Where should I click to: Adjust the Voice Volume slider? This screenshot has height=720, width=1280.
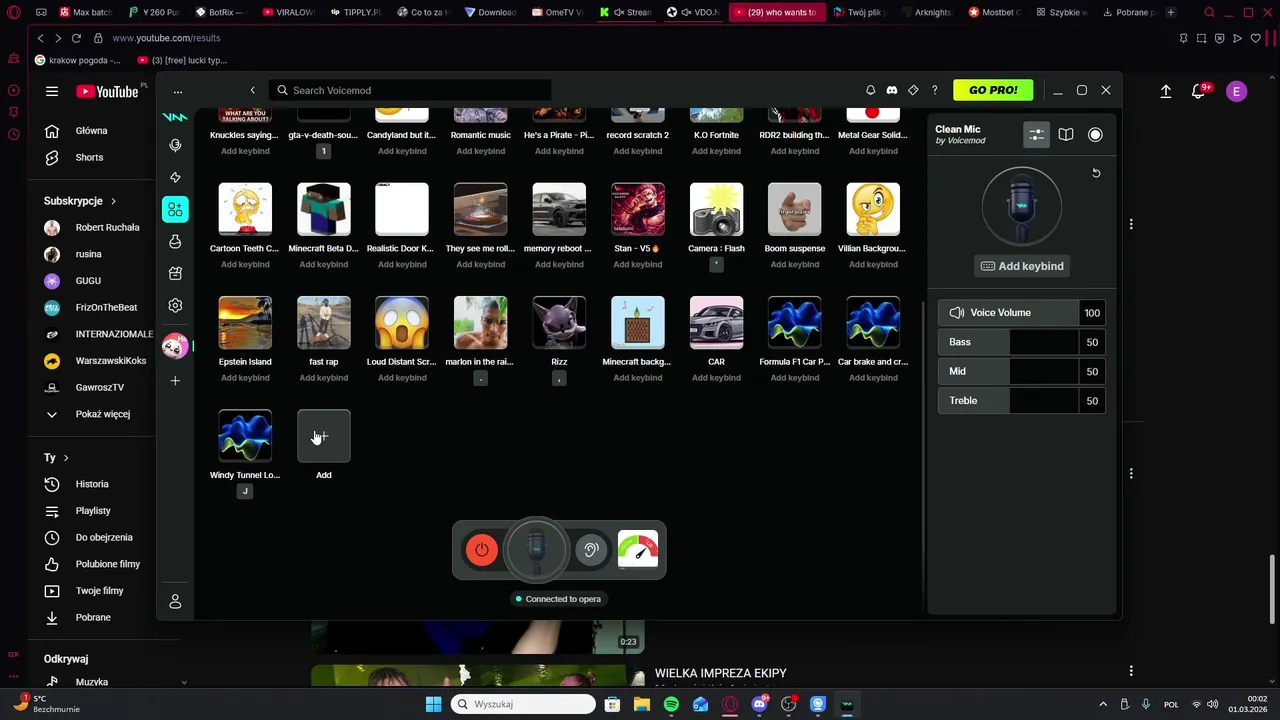(1021, 313)
